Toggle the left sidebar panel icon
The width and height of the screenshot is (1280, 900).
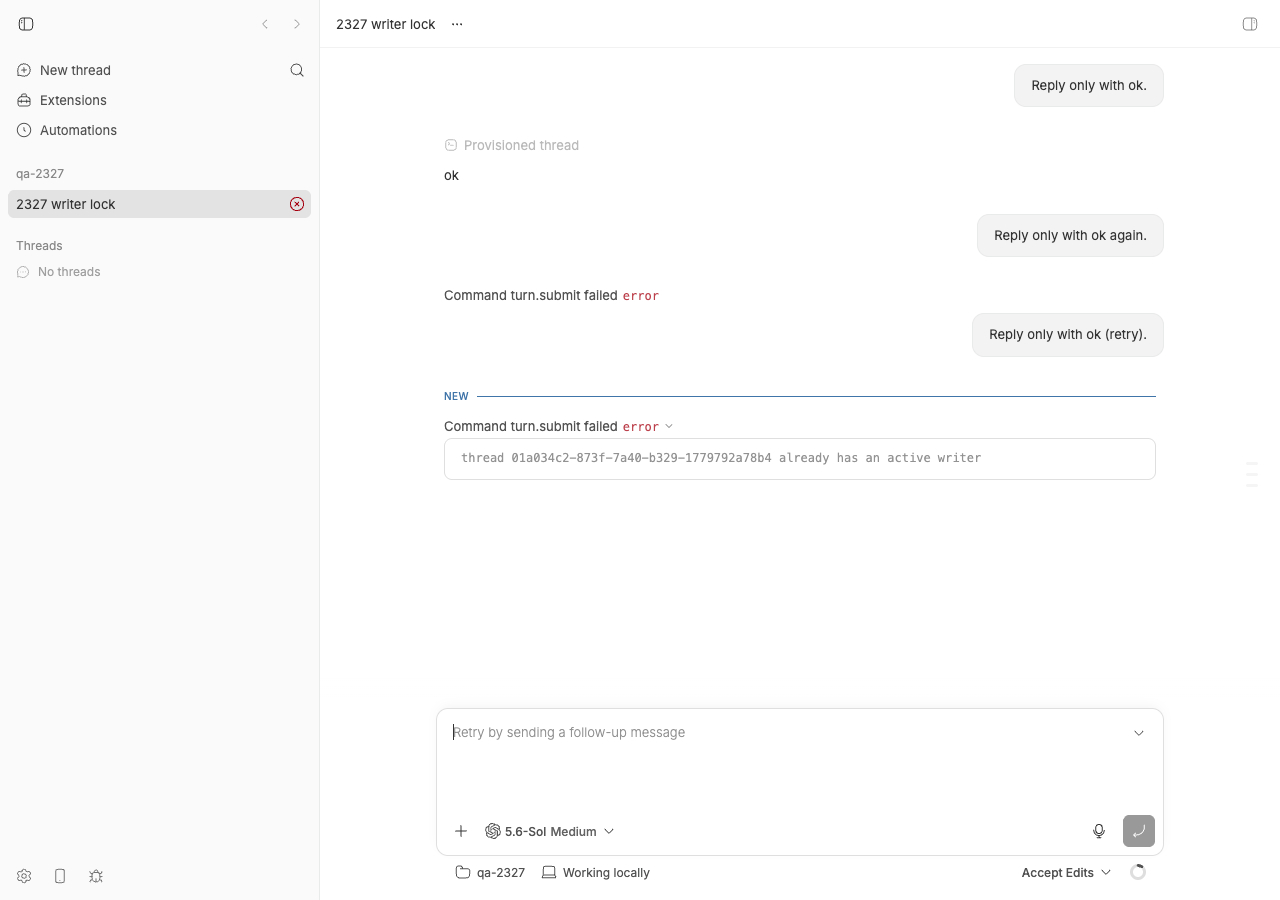(x=26, y=24)
